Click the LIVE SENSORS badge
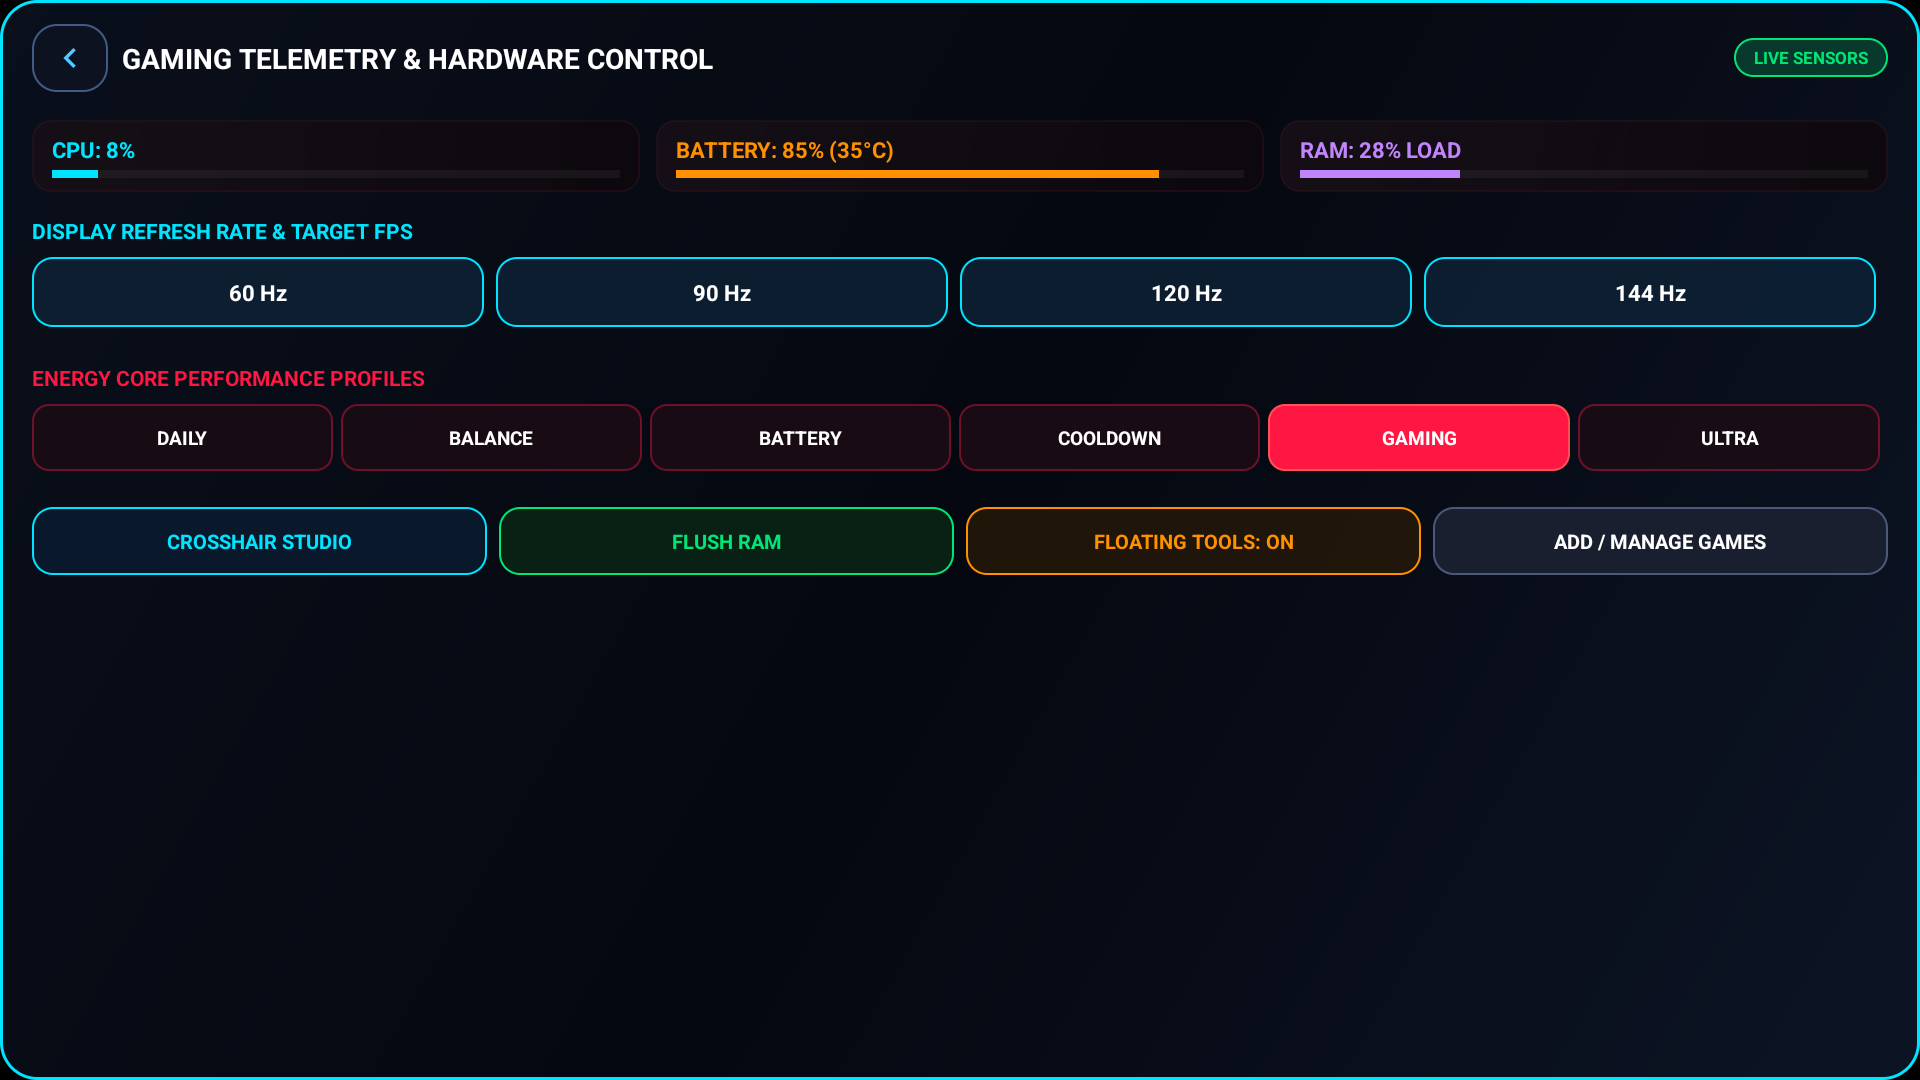1920x1080 pixels. click(1810, 58)
